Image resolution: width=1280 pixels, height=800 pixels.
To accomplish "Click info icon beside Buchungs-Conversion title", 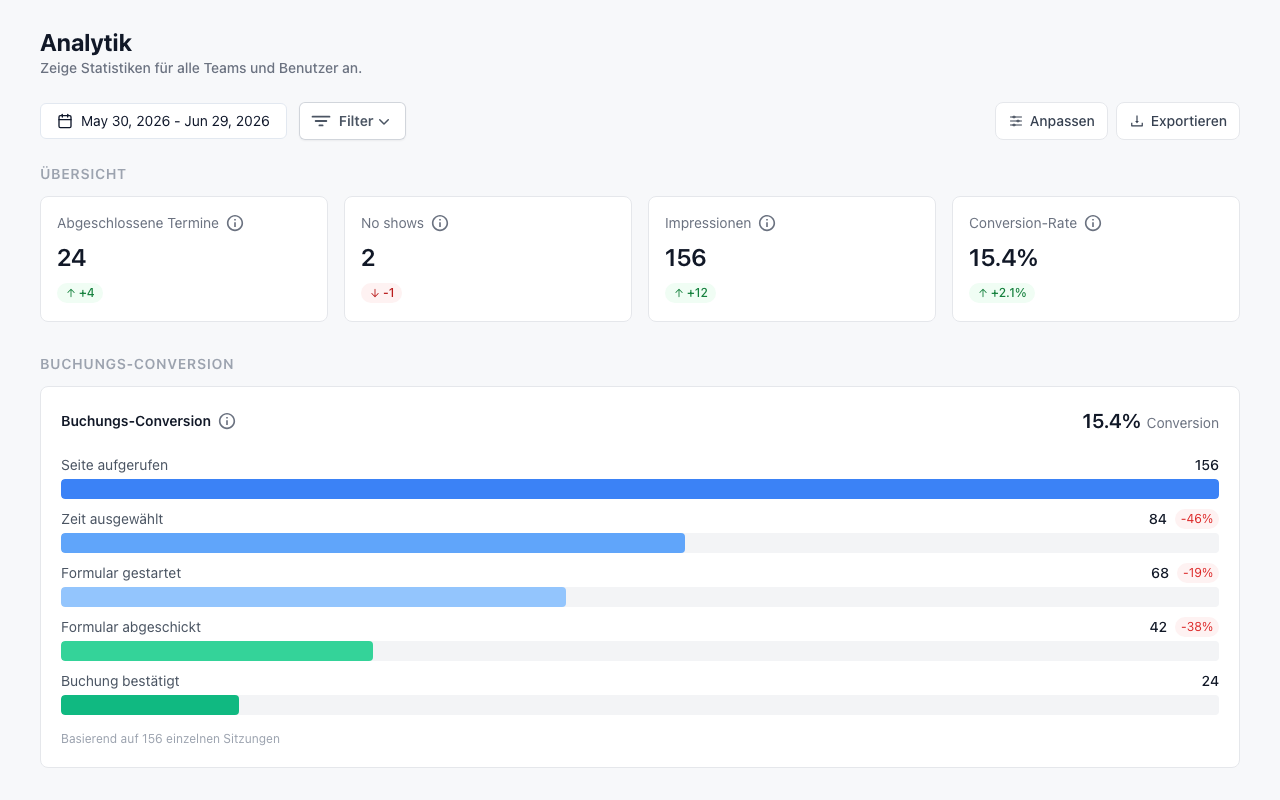I will pyautogui.click(x=227, y=421).
